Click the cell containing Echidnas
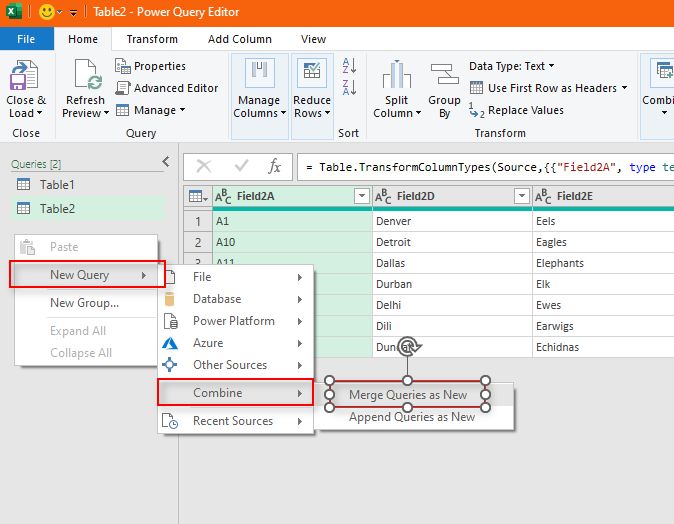 tap(603, 347)
